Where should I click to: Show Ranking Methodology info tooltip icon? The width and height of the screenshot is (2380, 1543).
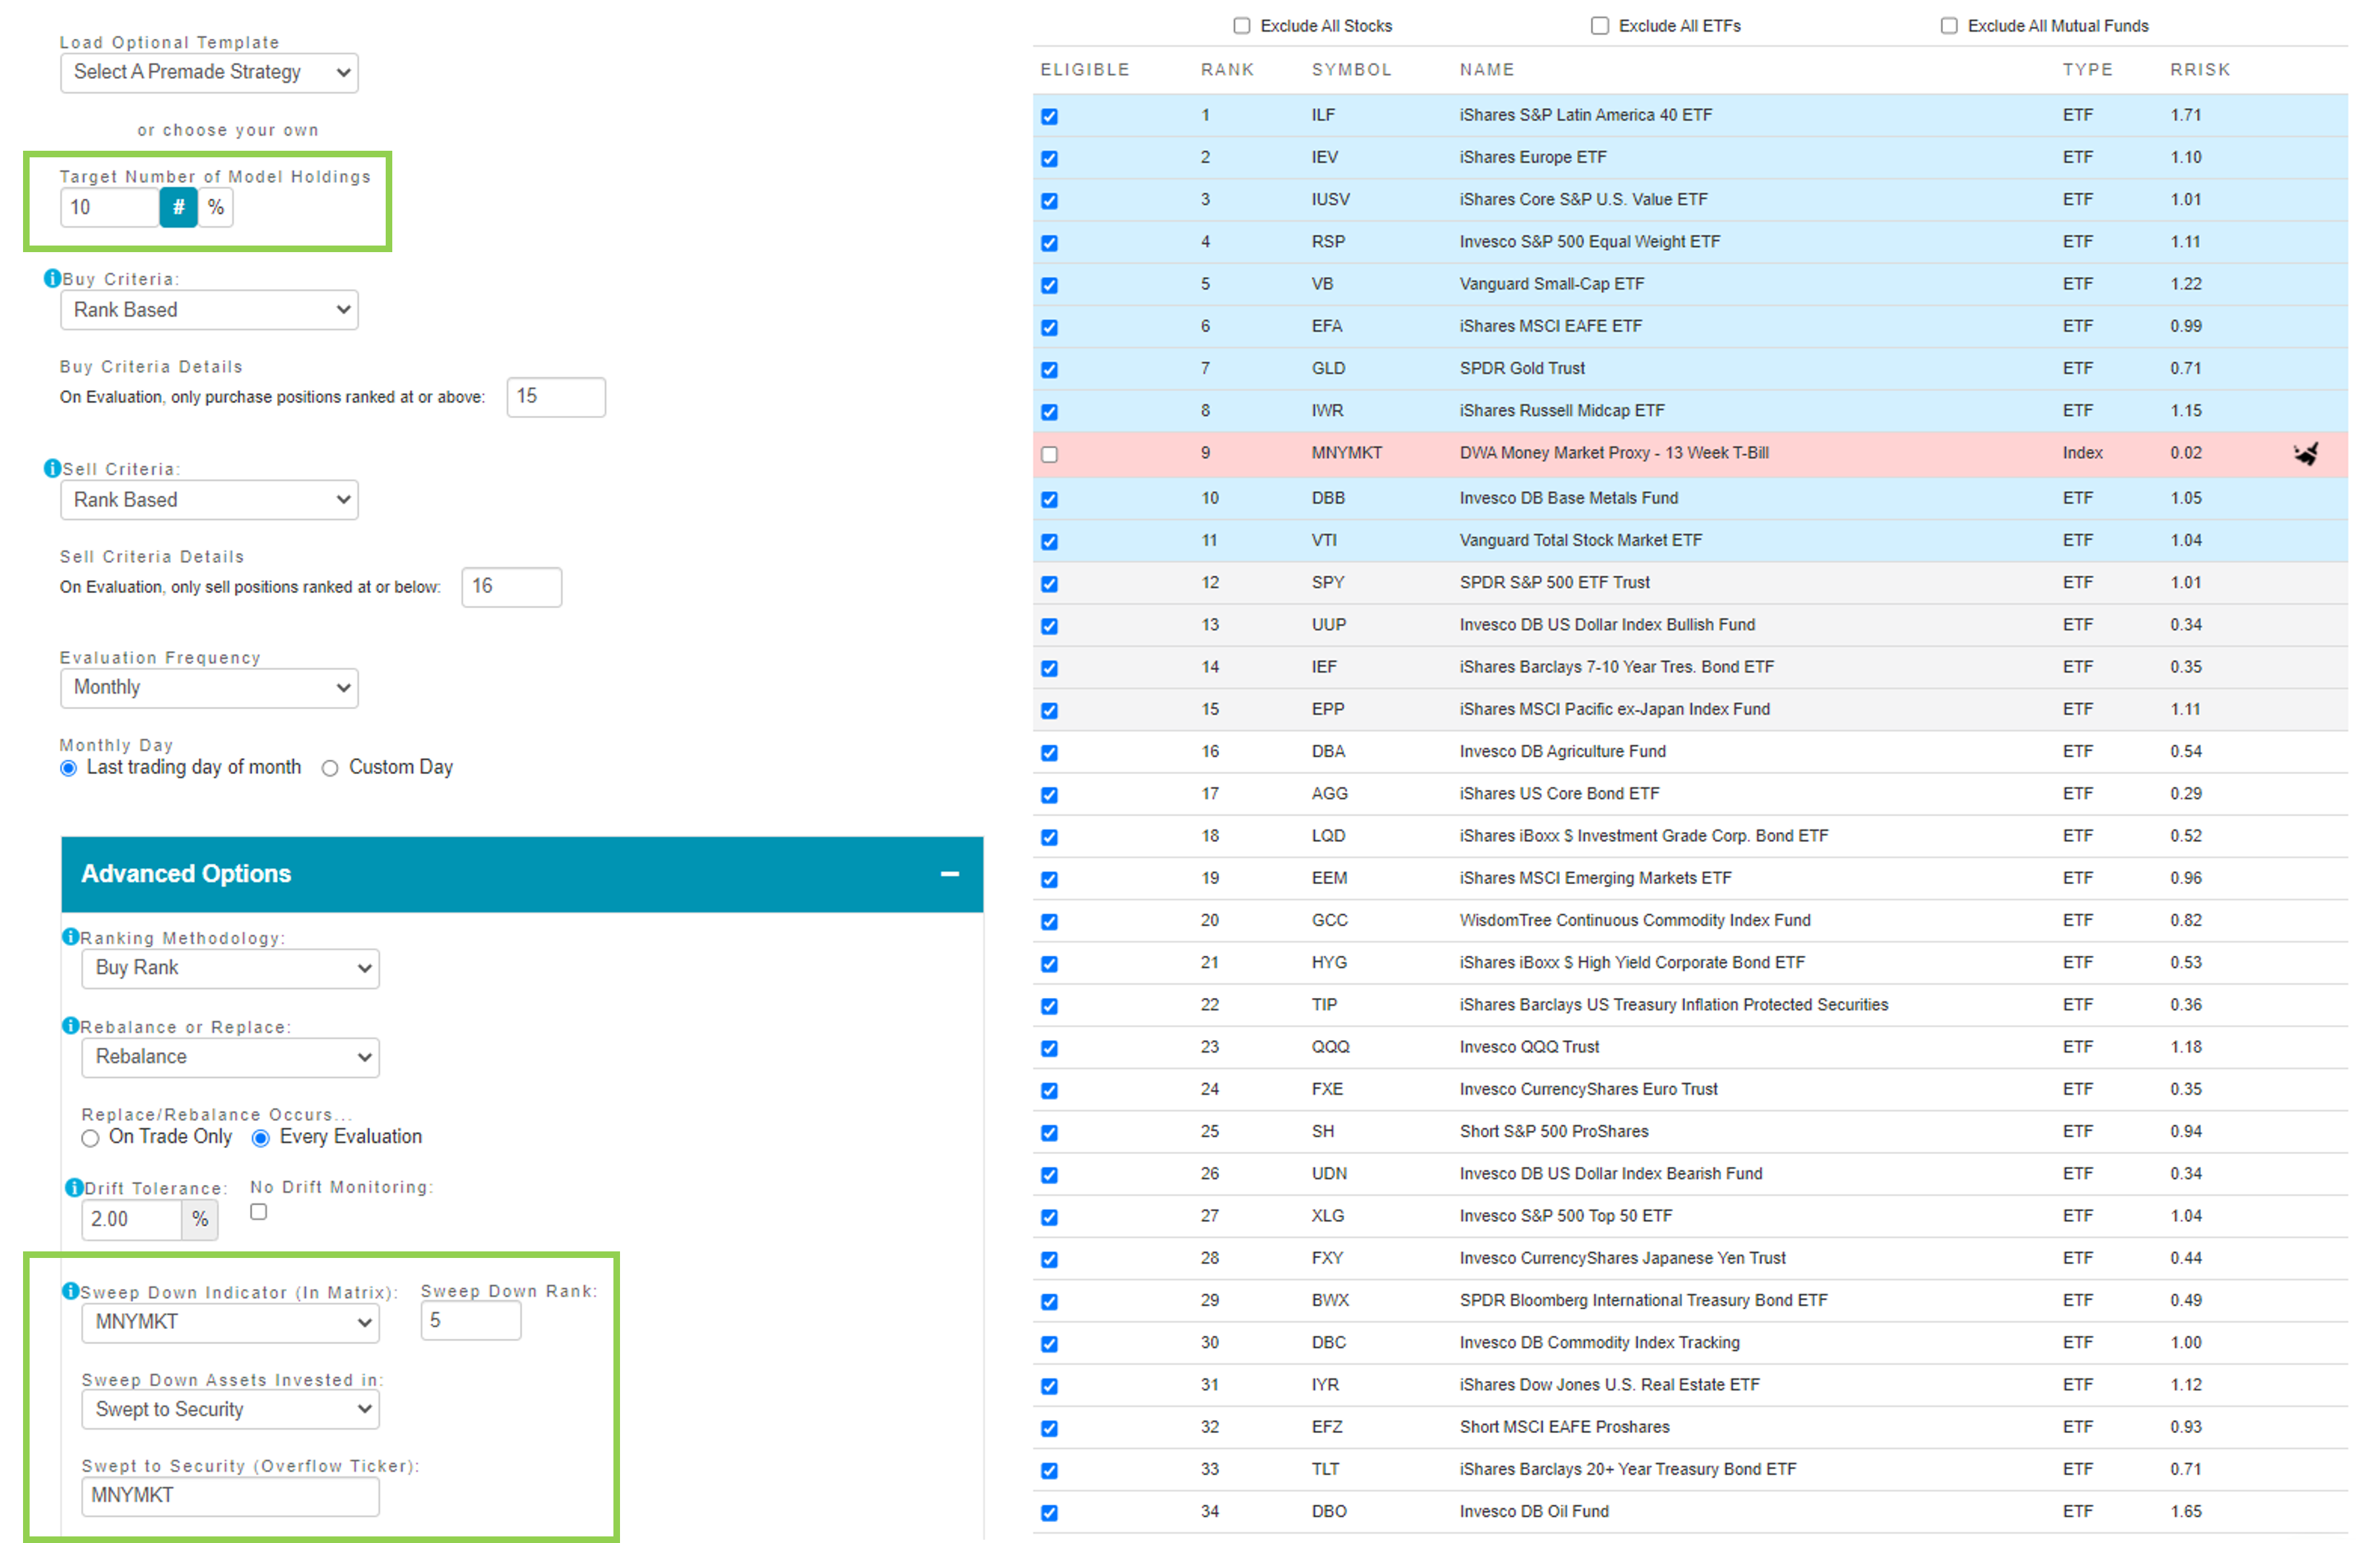click(x=70, y=937)
